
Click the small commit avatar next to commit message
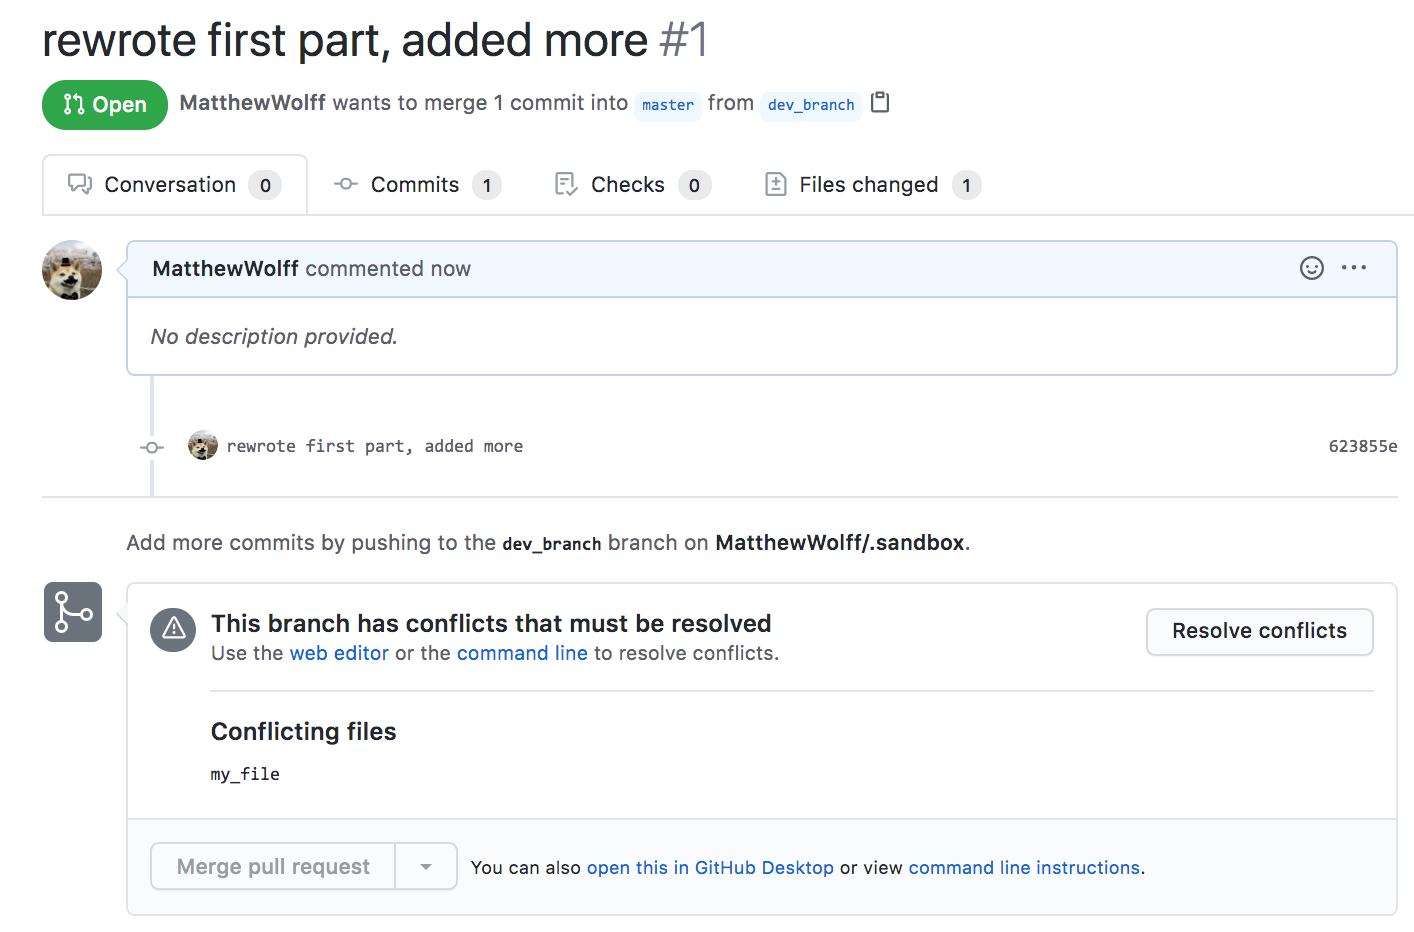tap(202, 445)
